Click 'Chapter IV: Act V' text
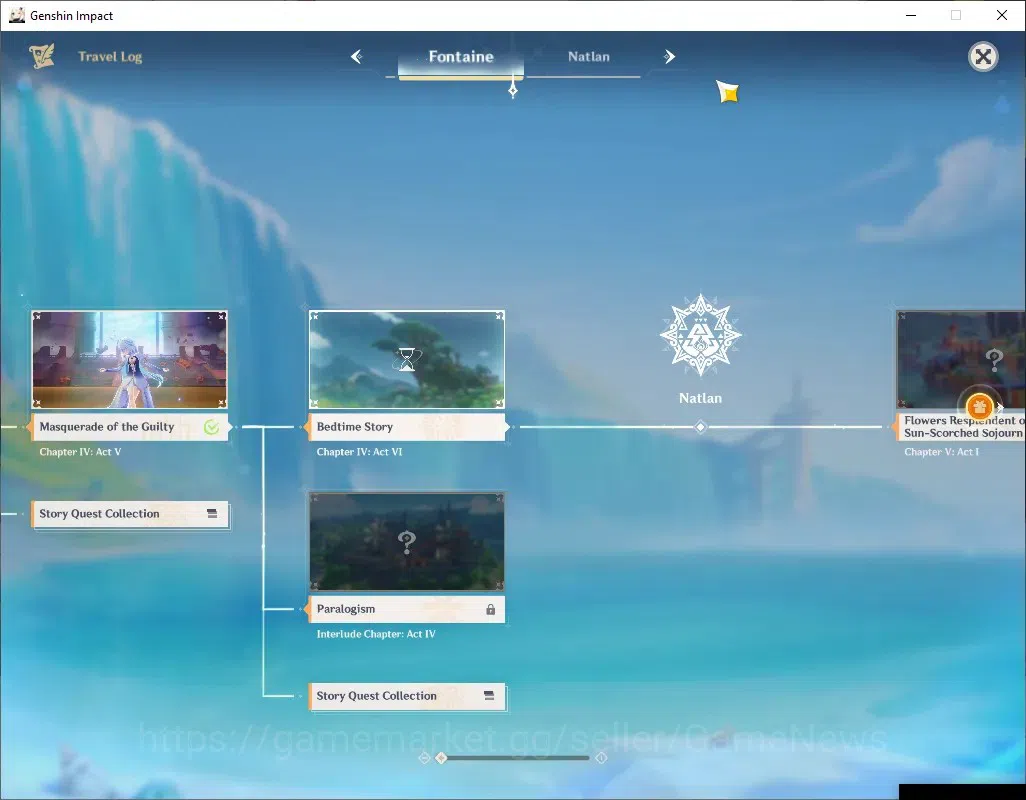This screenshot has height=800, width=1026. pos(80,452)
